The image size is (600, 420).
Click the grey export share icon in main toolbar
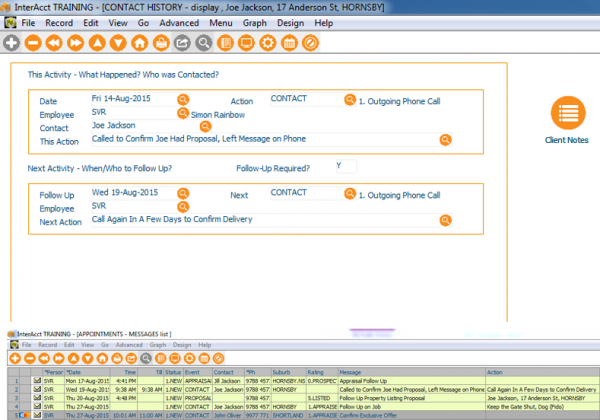tap(182, 43)
